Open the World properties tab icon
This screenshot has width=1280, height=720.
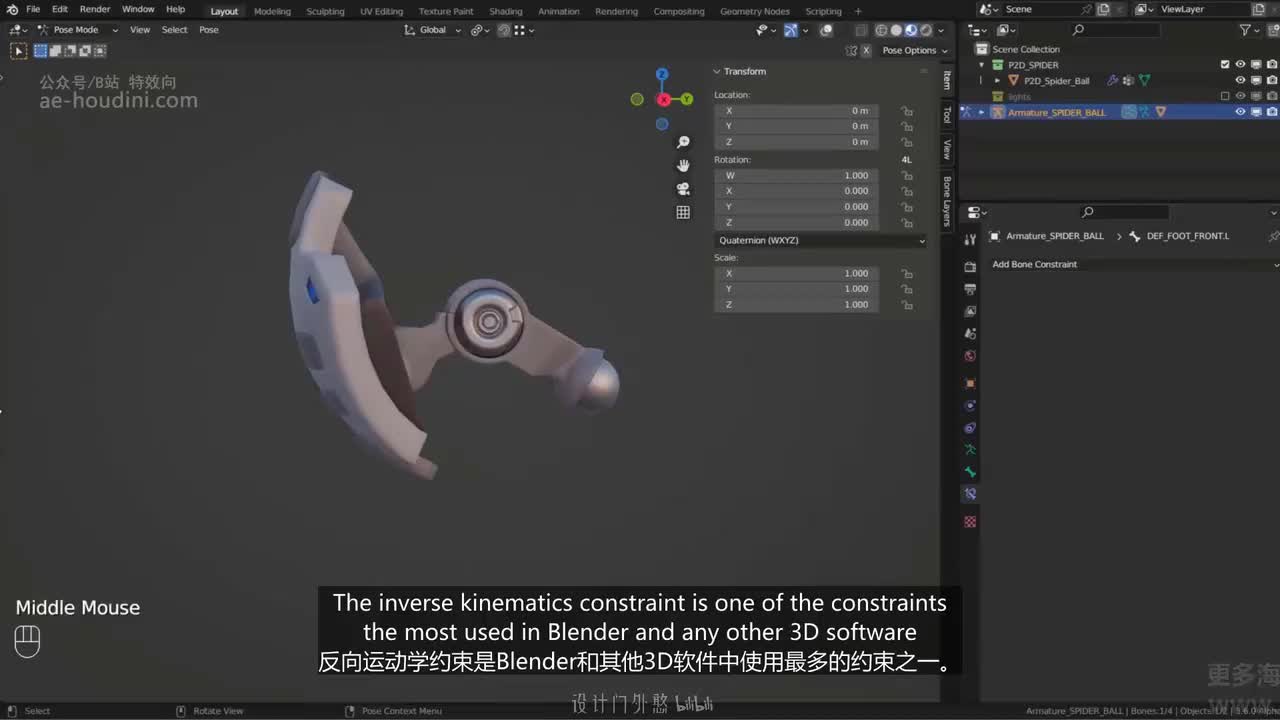pos(969,355)
